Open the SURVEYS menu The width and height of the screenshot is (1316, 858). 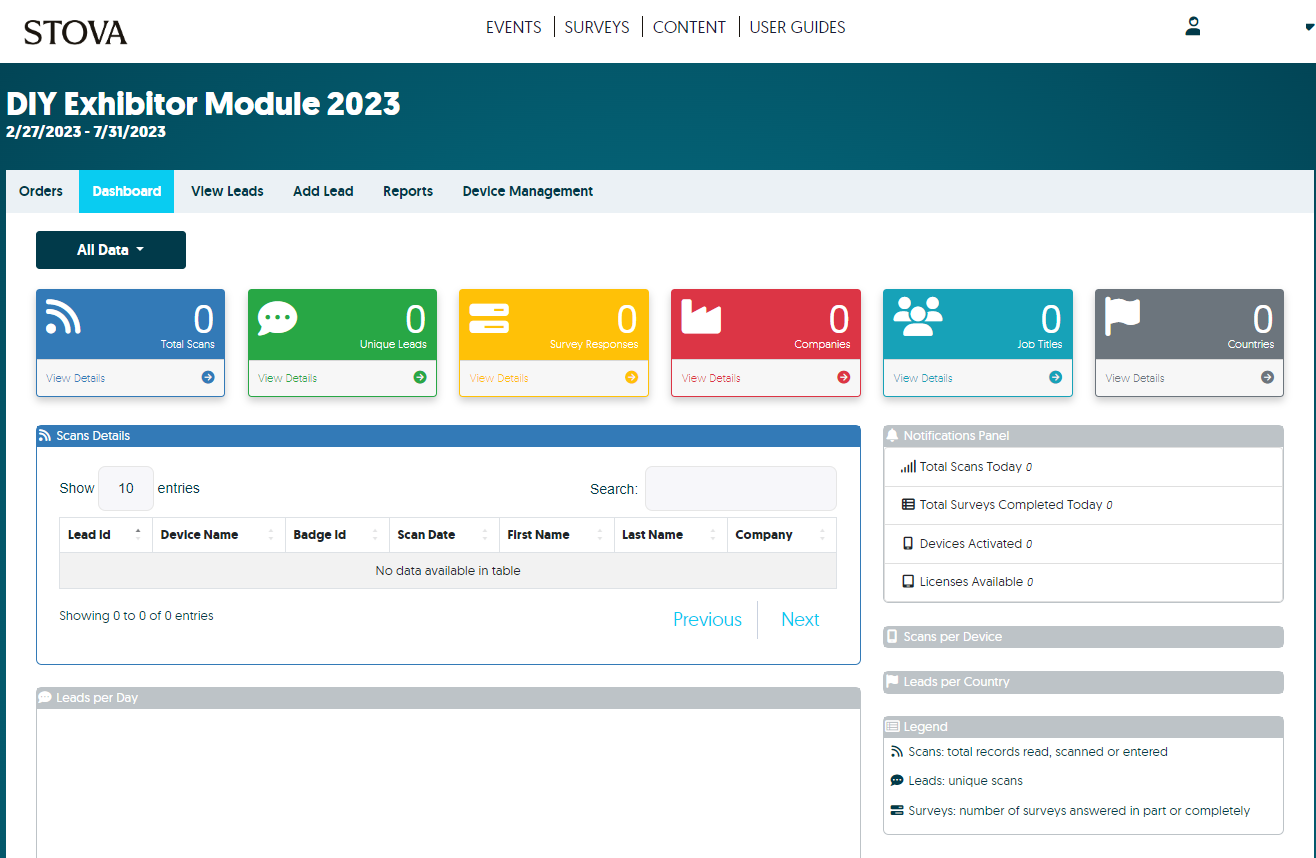pos(597,28)
